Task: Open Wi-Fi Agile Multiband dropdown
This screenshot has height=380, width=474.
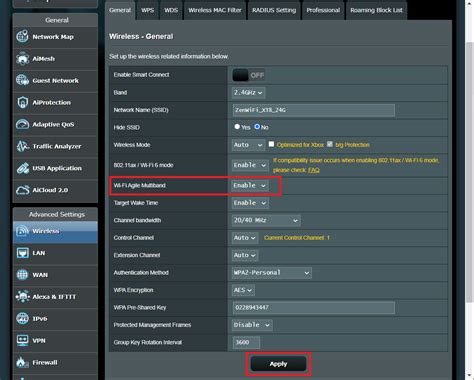Action: [250, 185]
